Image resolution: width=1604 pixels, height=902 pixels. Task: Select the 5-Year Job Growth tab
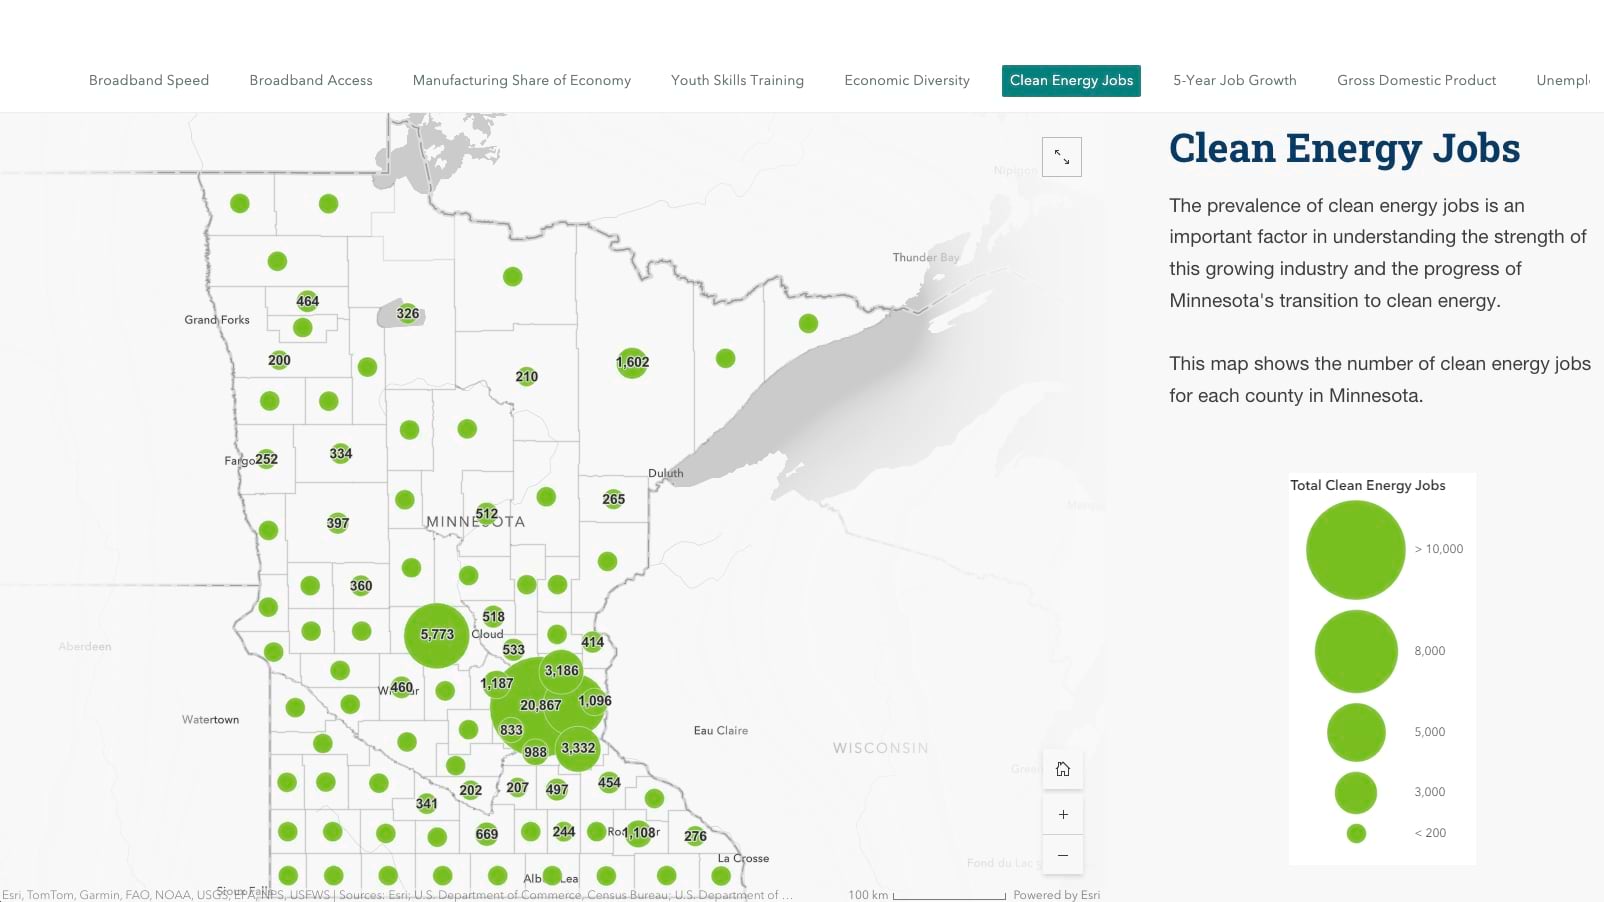coord(1234,80)
